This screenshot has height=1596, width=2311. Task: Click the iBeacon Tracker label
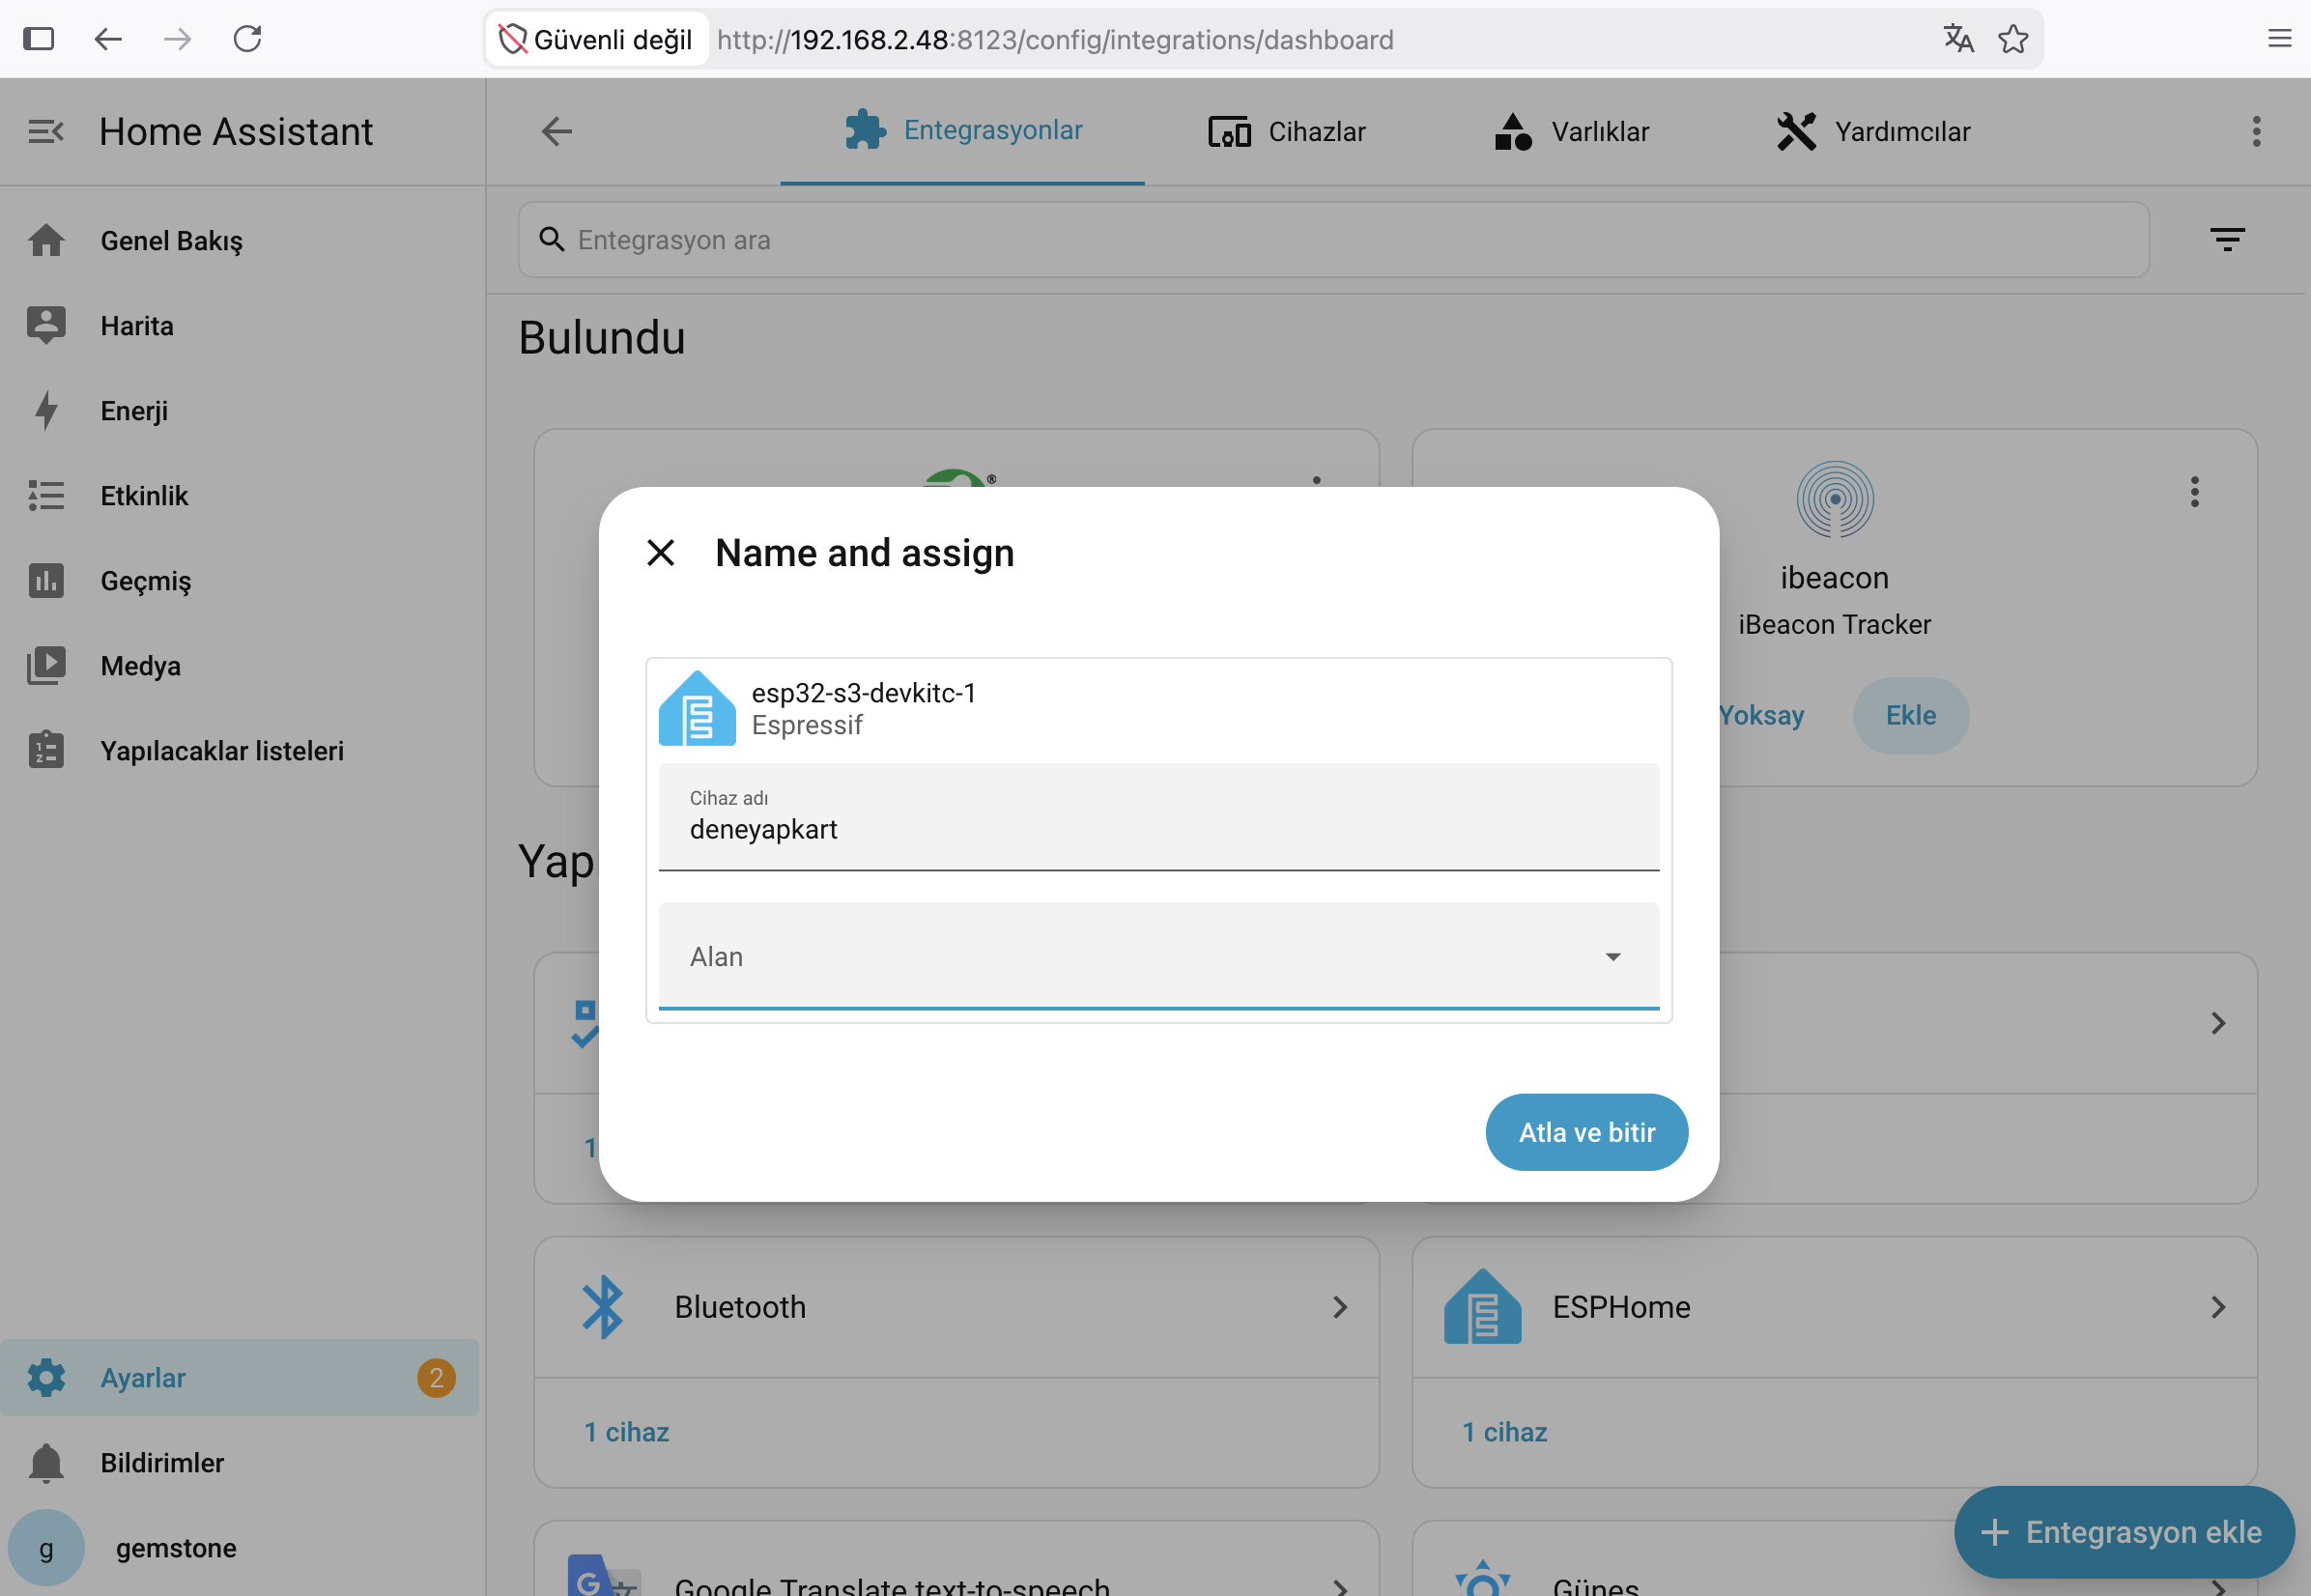click(1834, 625)
